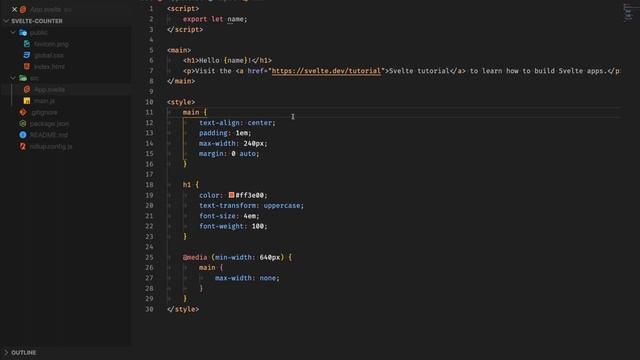Screen dimensions: 640x360
Task: Follow the https://svelte.dev/tutorial link
Action: [326, 71]
